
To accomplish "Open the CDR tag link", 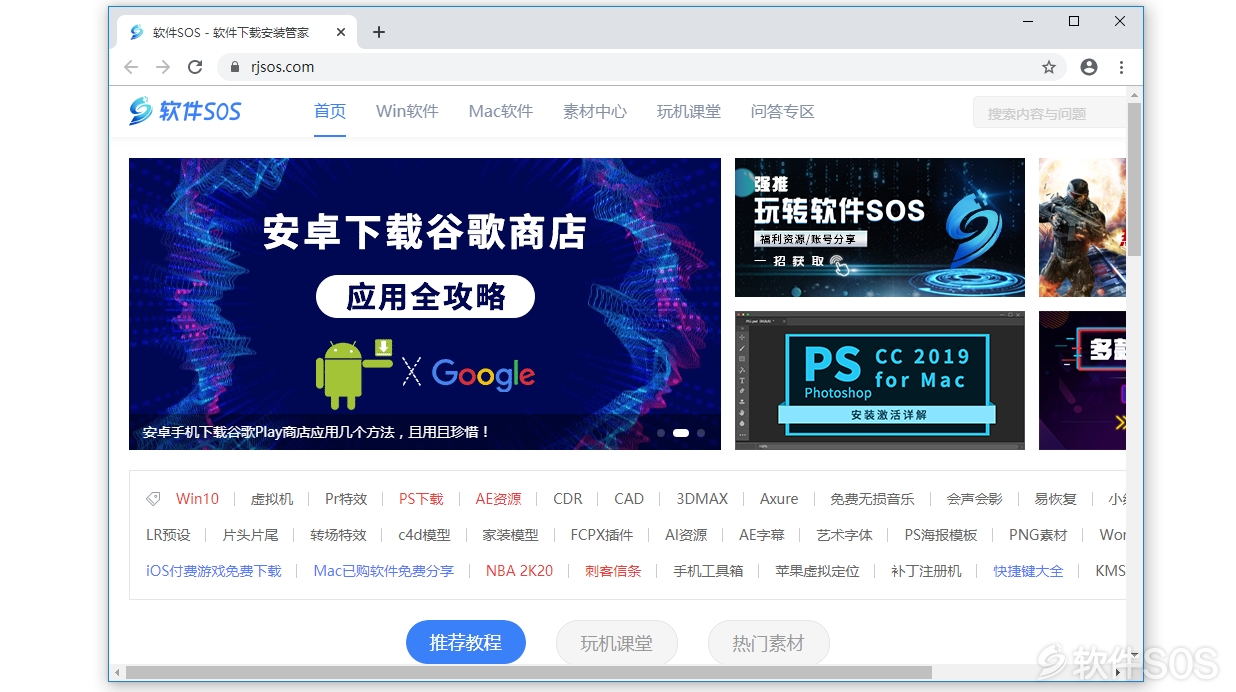I will coord(568,498).
